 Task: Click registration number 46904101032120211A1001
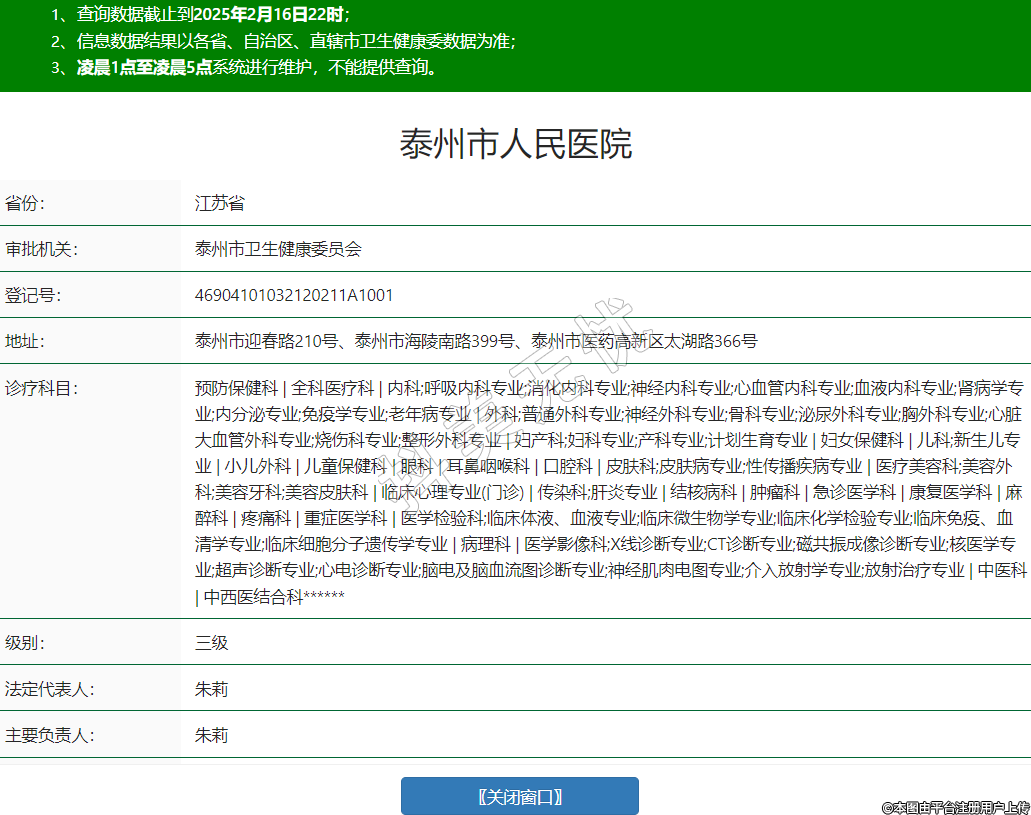tap(294, 295)
